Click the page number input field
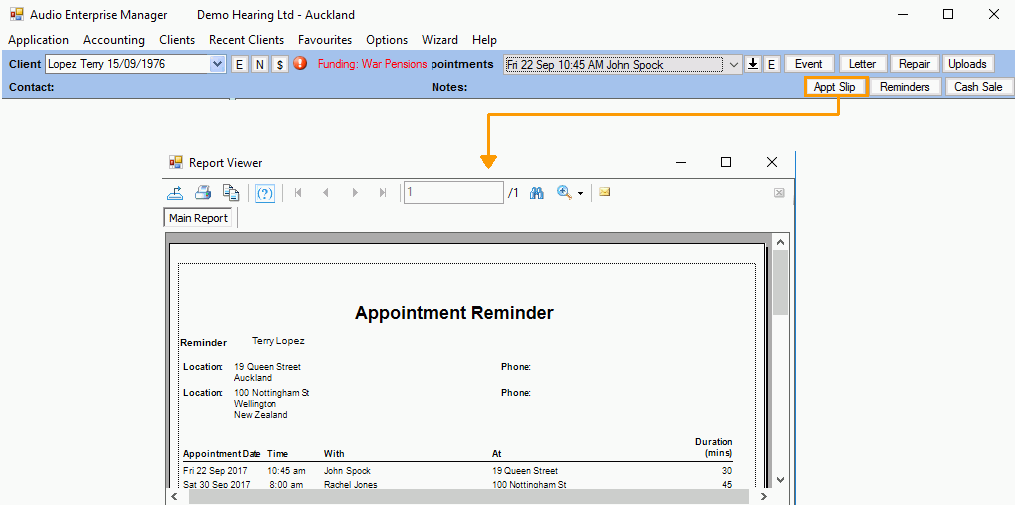 (x=453, y=193)
